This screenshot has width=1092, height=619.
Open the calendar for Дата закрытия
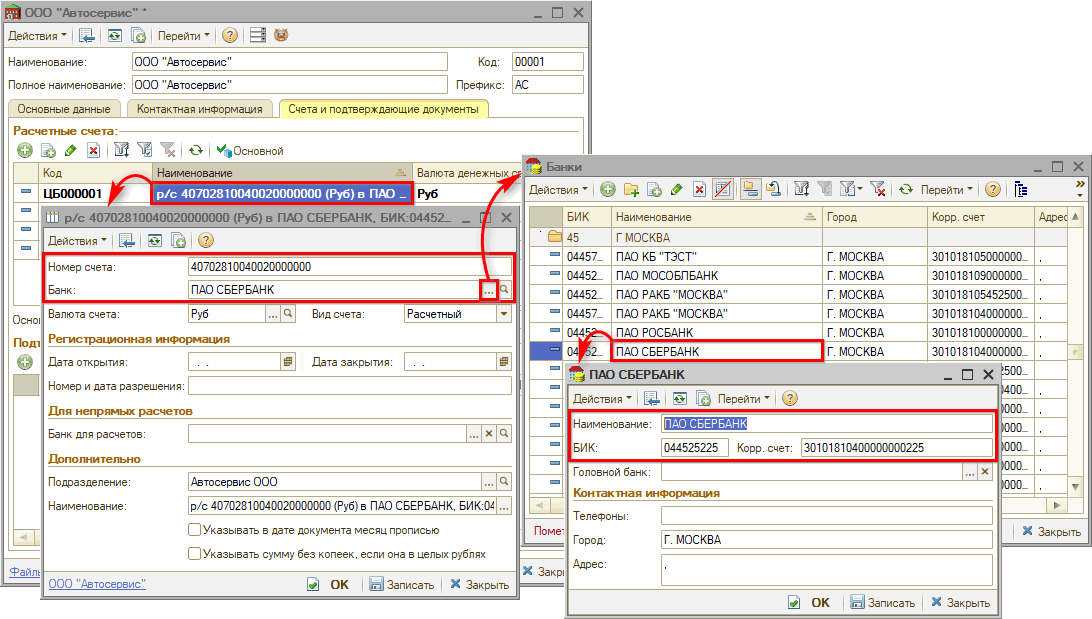click(x=504, y=361)
